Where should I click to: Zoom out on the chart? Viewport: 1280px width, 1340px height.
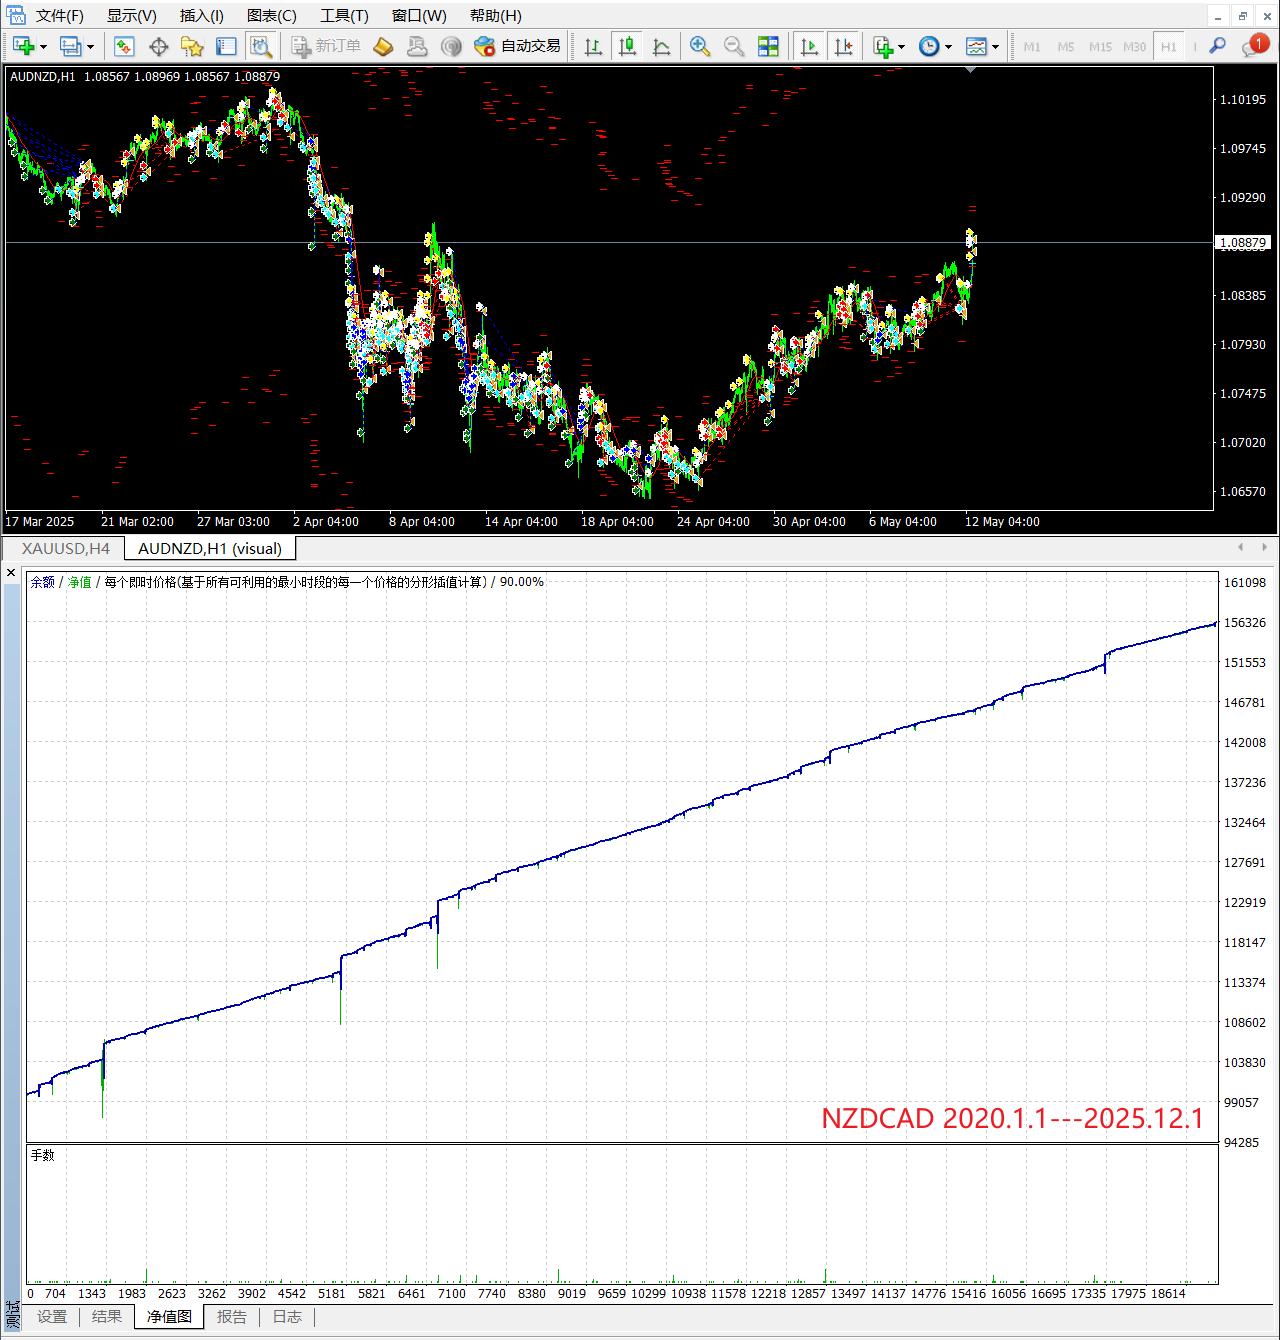coord(734,47)
